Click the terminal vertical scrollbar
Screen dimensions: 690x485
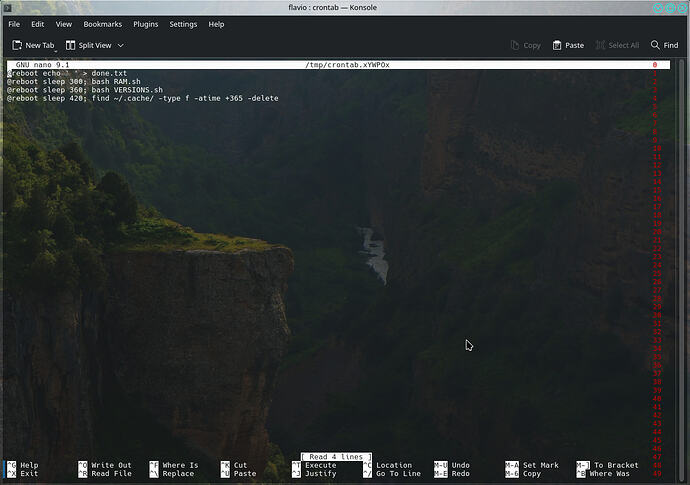(682, 268)
